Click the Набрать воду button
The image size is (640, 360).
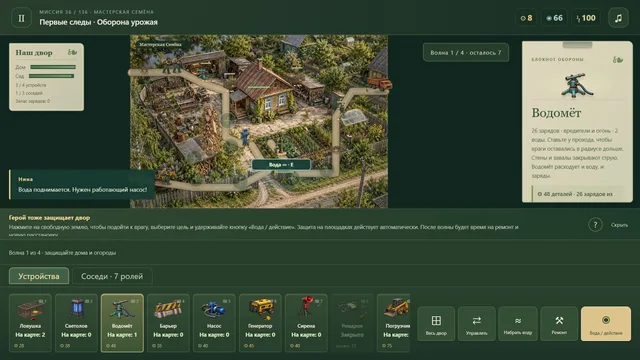[x=518, y=324]
